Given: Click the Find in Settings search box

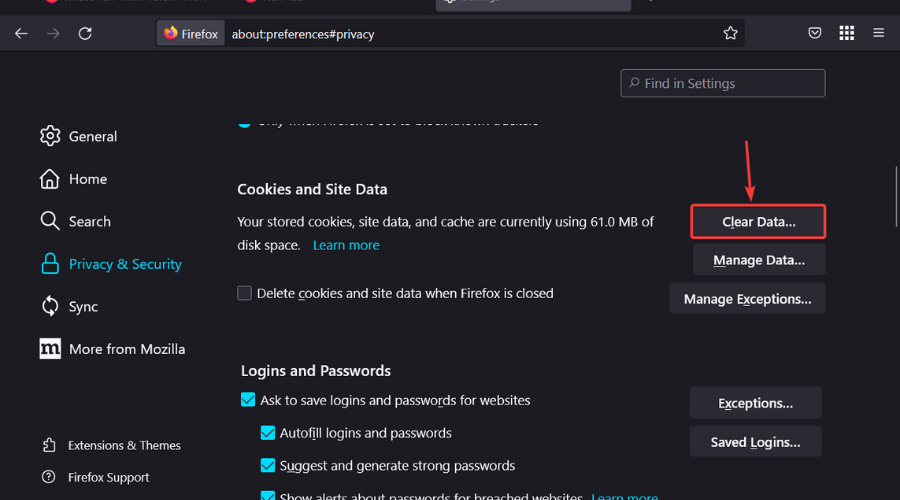Looking at the screenshot, I should pos(722,84).
